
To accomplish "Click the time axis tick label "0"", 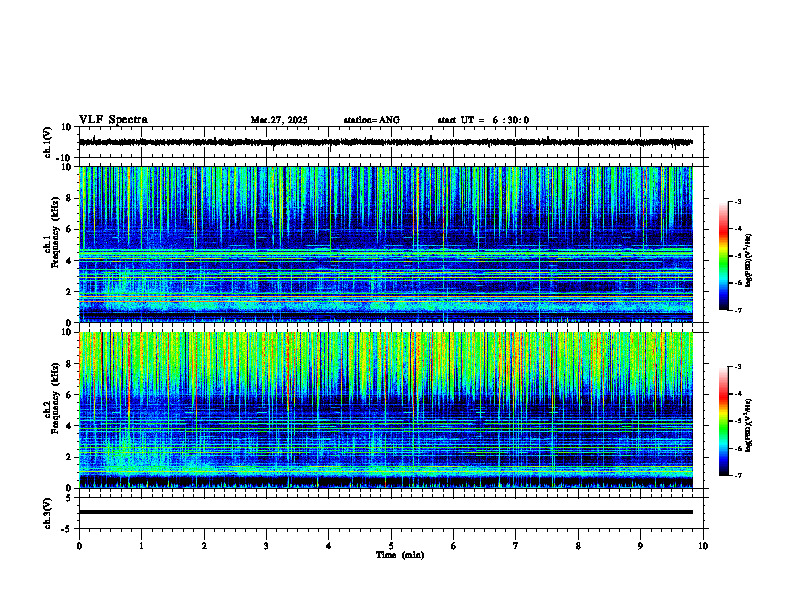I will (79, 546).
